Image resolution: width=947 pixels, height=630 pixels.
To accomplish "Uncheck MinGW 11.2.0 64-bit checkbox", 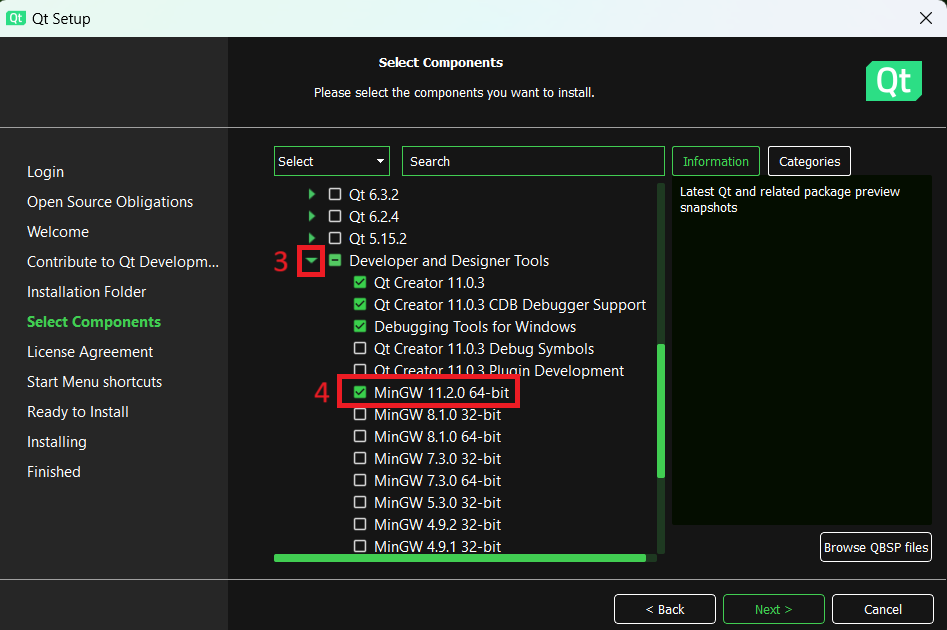I will point(360,393).
